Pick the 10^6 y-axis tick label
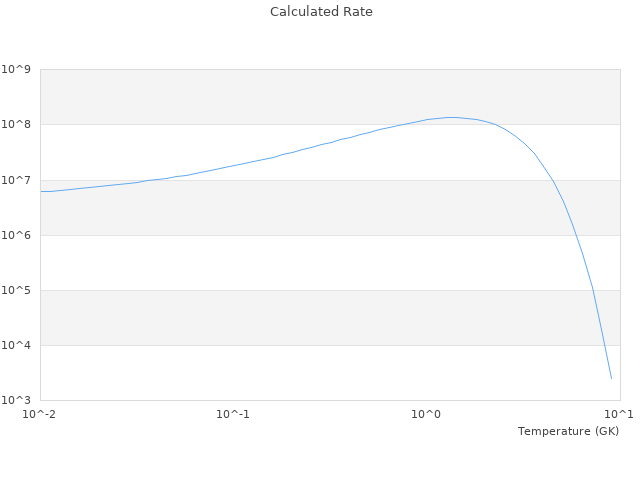The height and width of the screenshot is (480, 640). click(17, 235)
